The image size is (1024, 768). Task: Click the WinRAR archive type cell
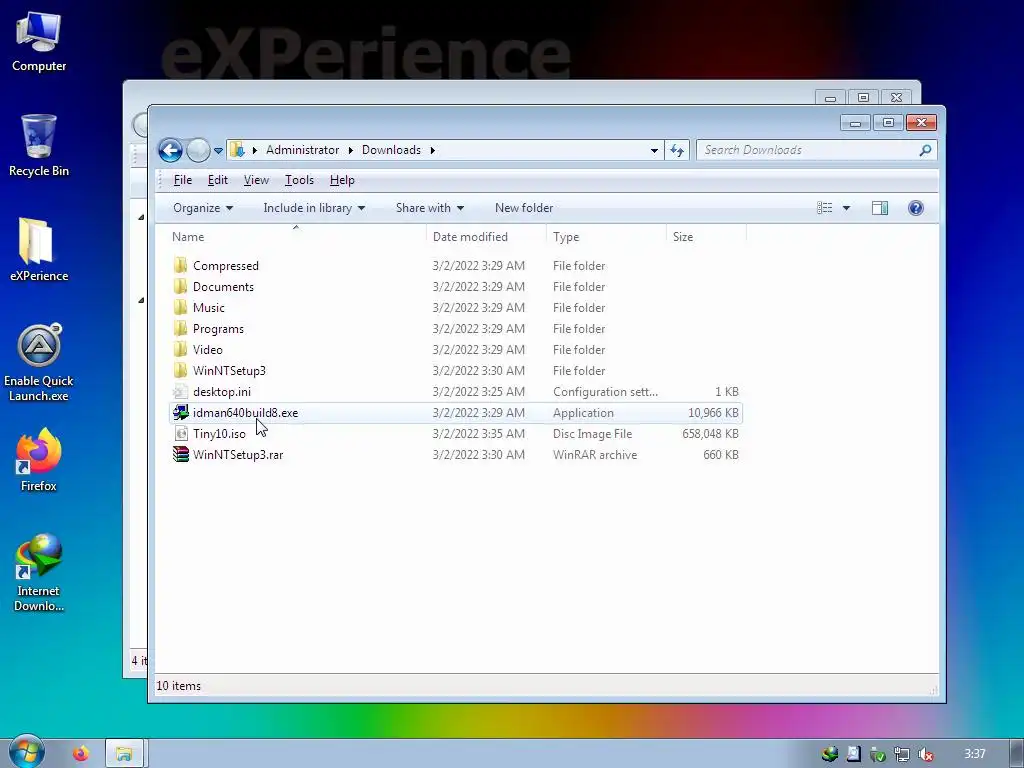tap(595, 455)
